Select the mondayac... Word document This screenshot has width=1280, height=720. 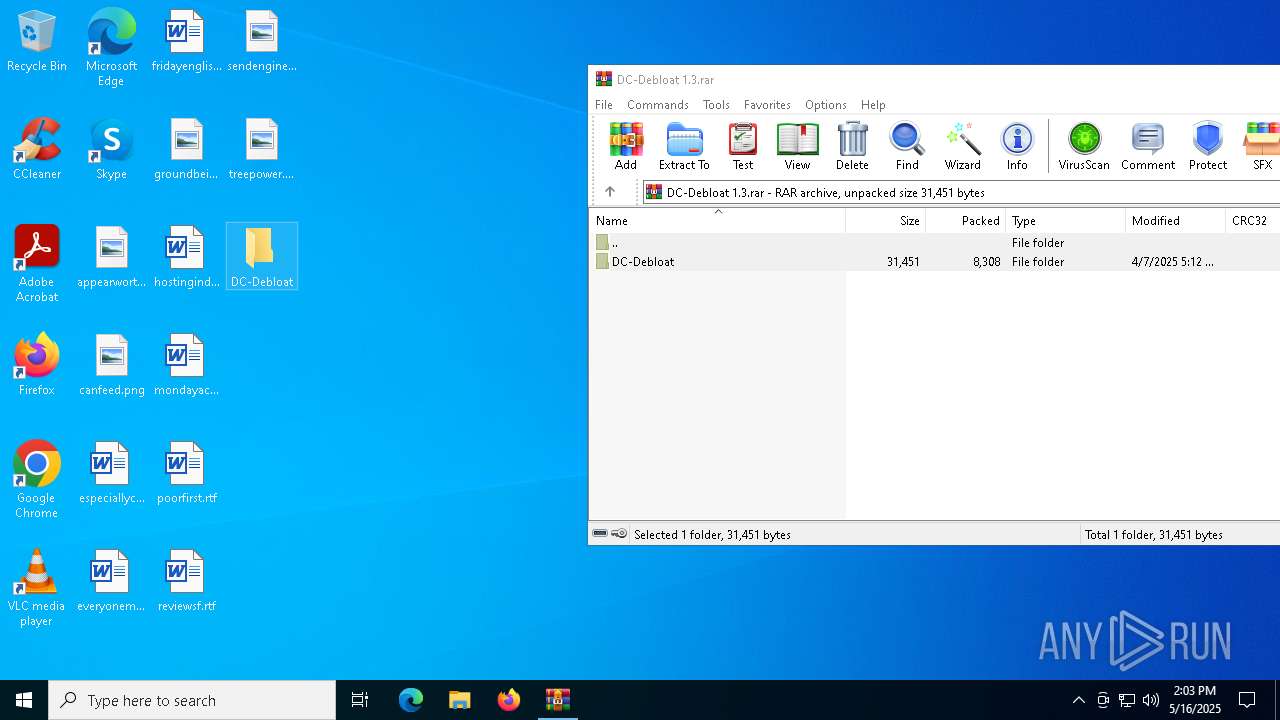[x=187, y=366]
